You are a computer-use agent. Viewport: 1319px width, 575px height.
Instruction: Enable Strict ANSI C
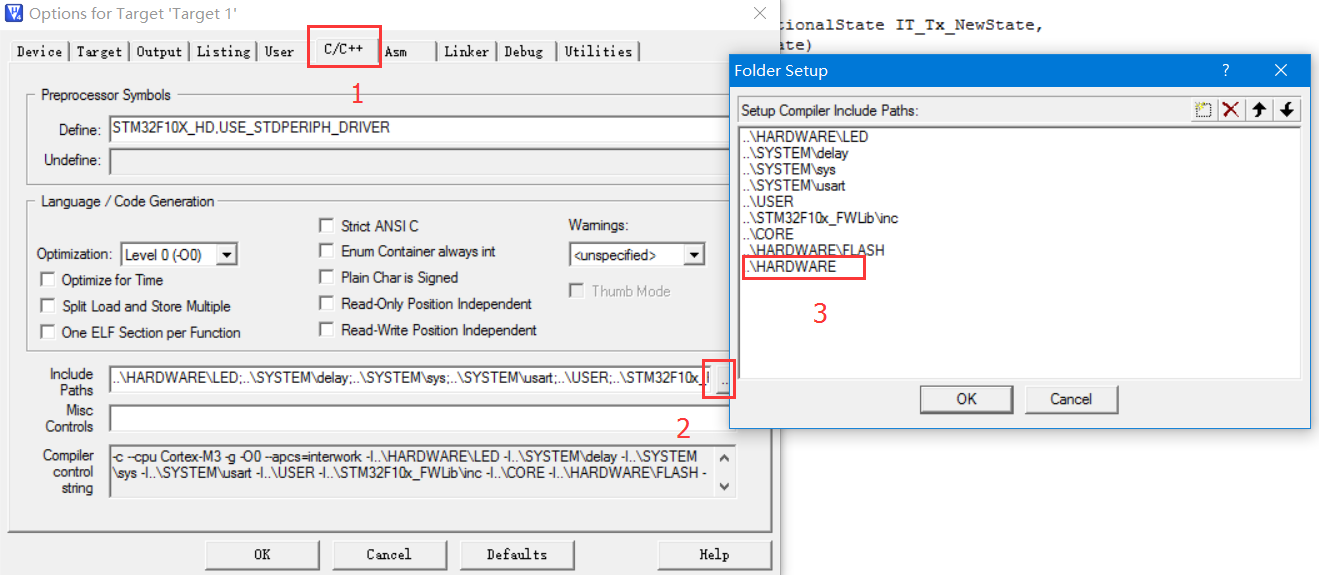tap(326, 226)
